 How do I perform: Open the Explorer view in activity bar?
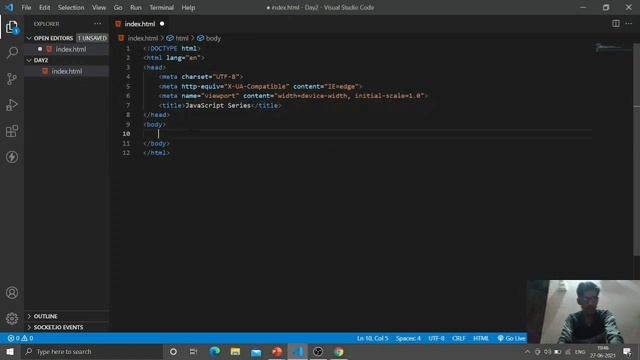click(x=12, y=27)
